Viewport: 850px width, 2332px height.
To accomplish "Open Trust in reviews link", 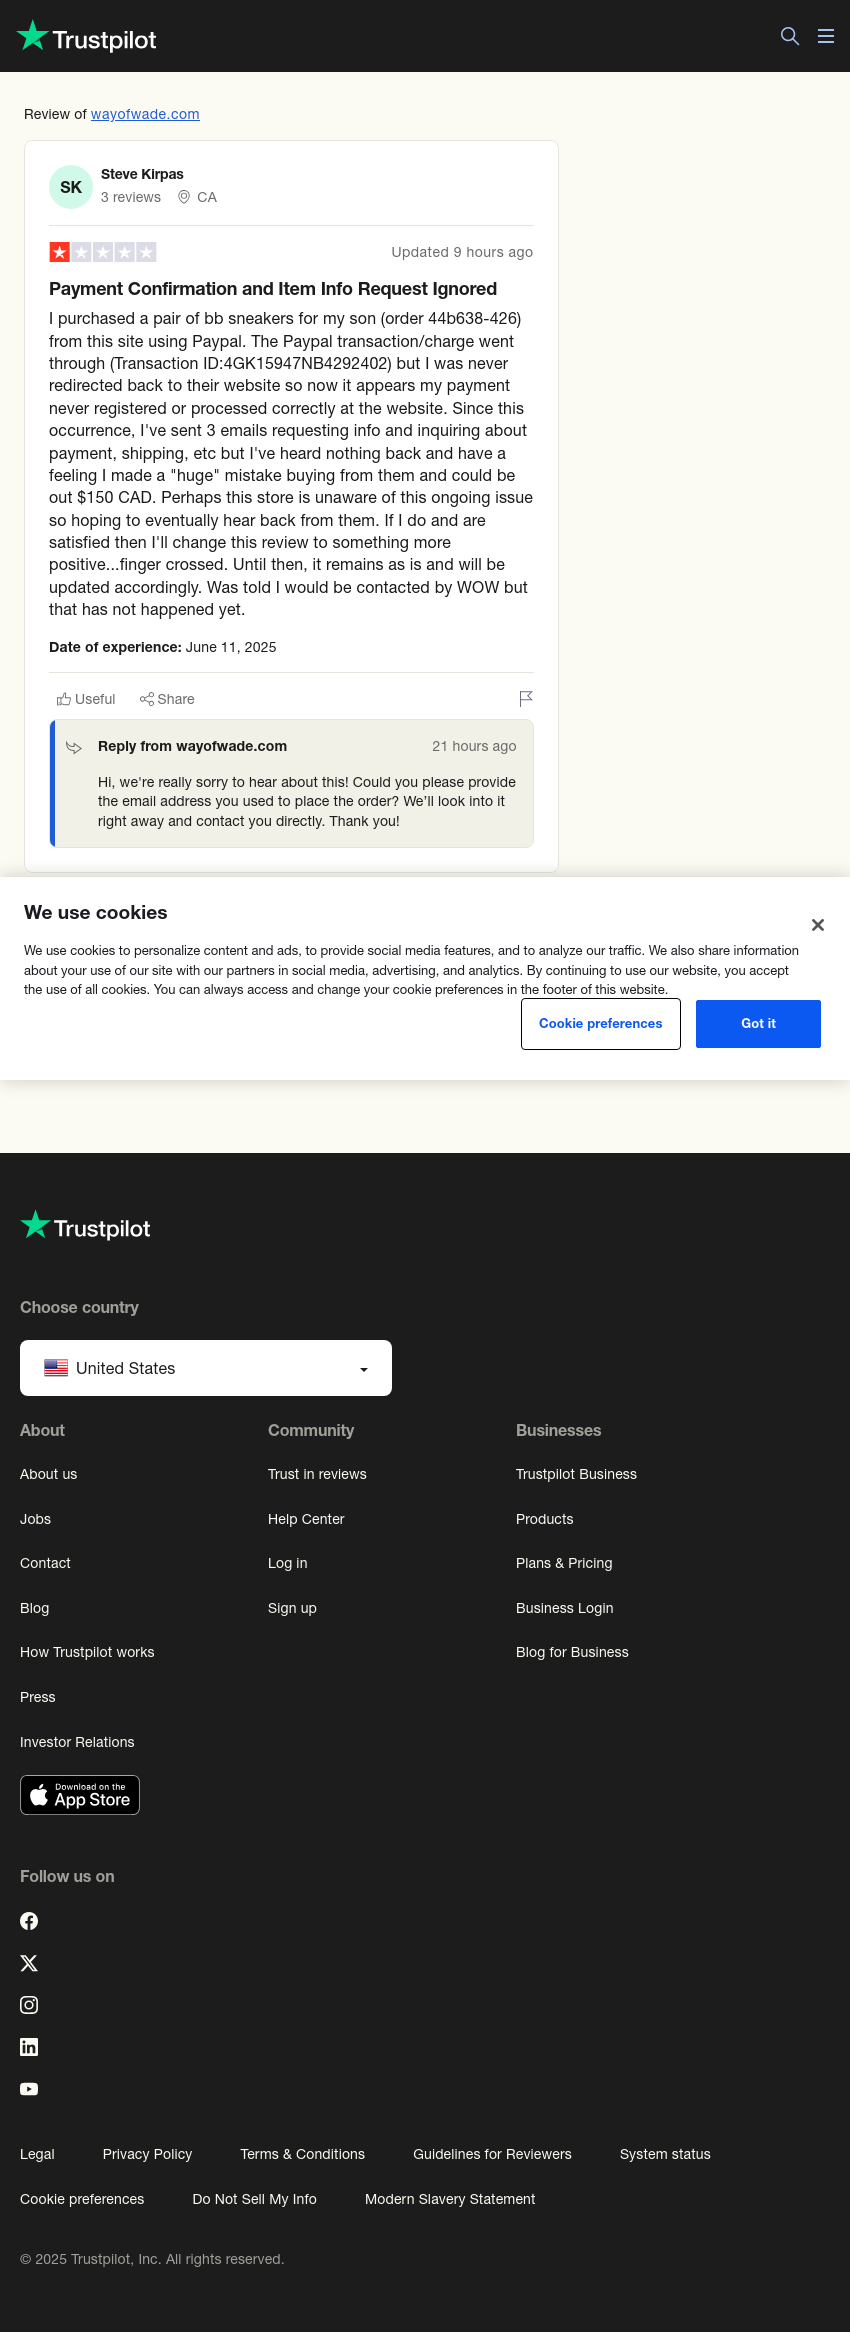I will [x=317, y=1474].
